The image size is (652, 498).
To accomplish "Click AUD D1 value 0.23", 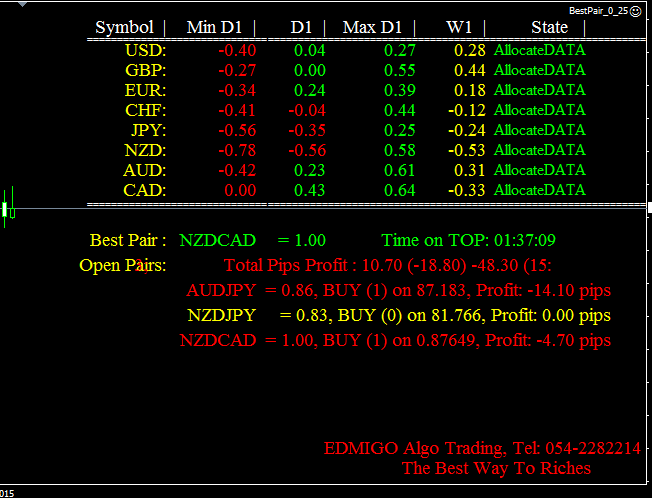I will (x=310, y=170).
